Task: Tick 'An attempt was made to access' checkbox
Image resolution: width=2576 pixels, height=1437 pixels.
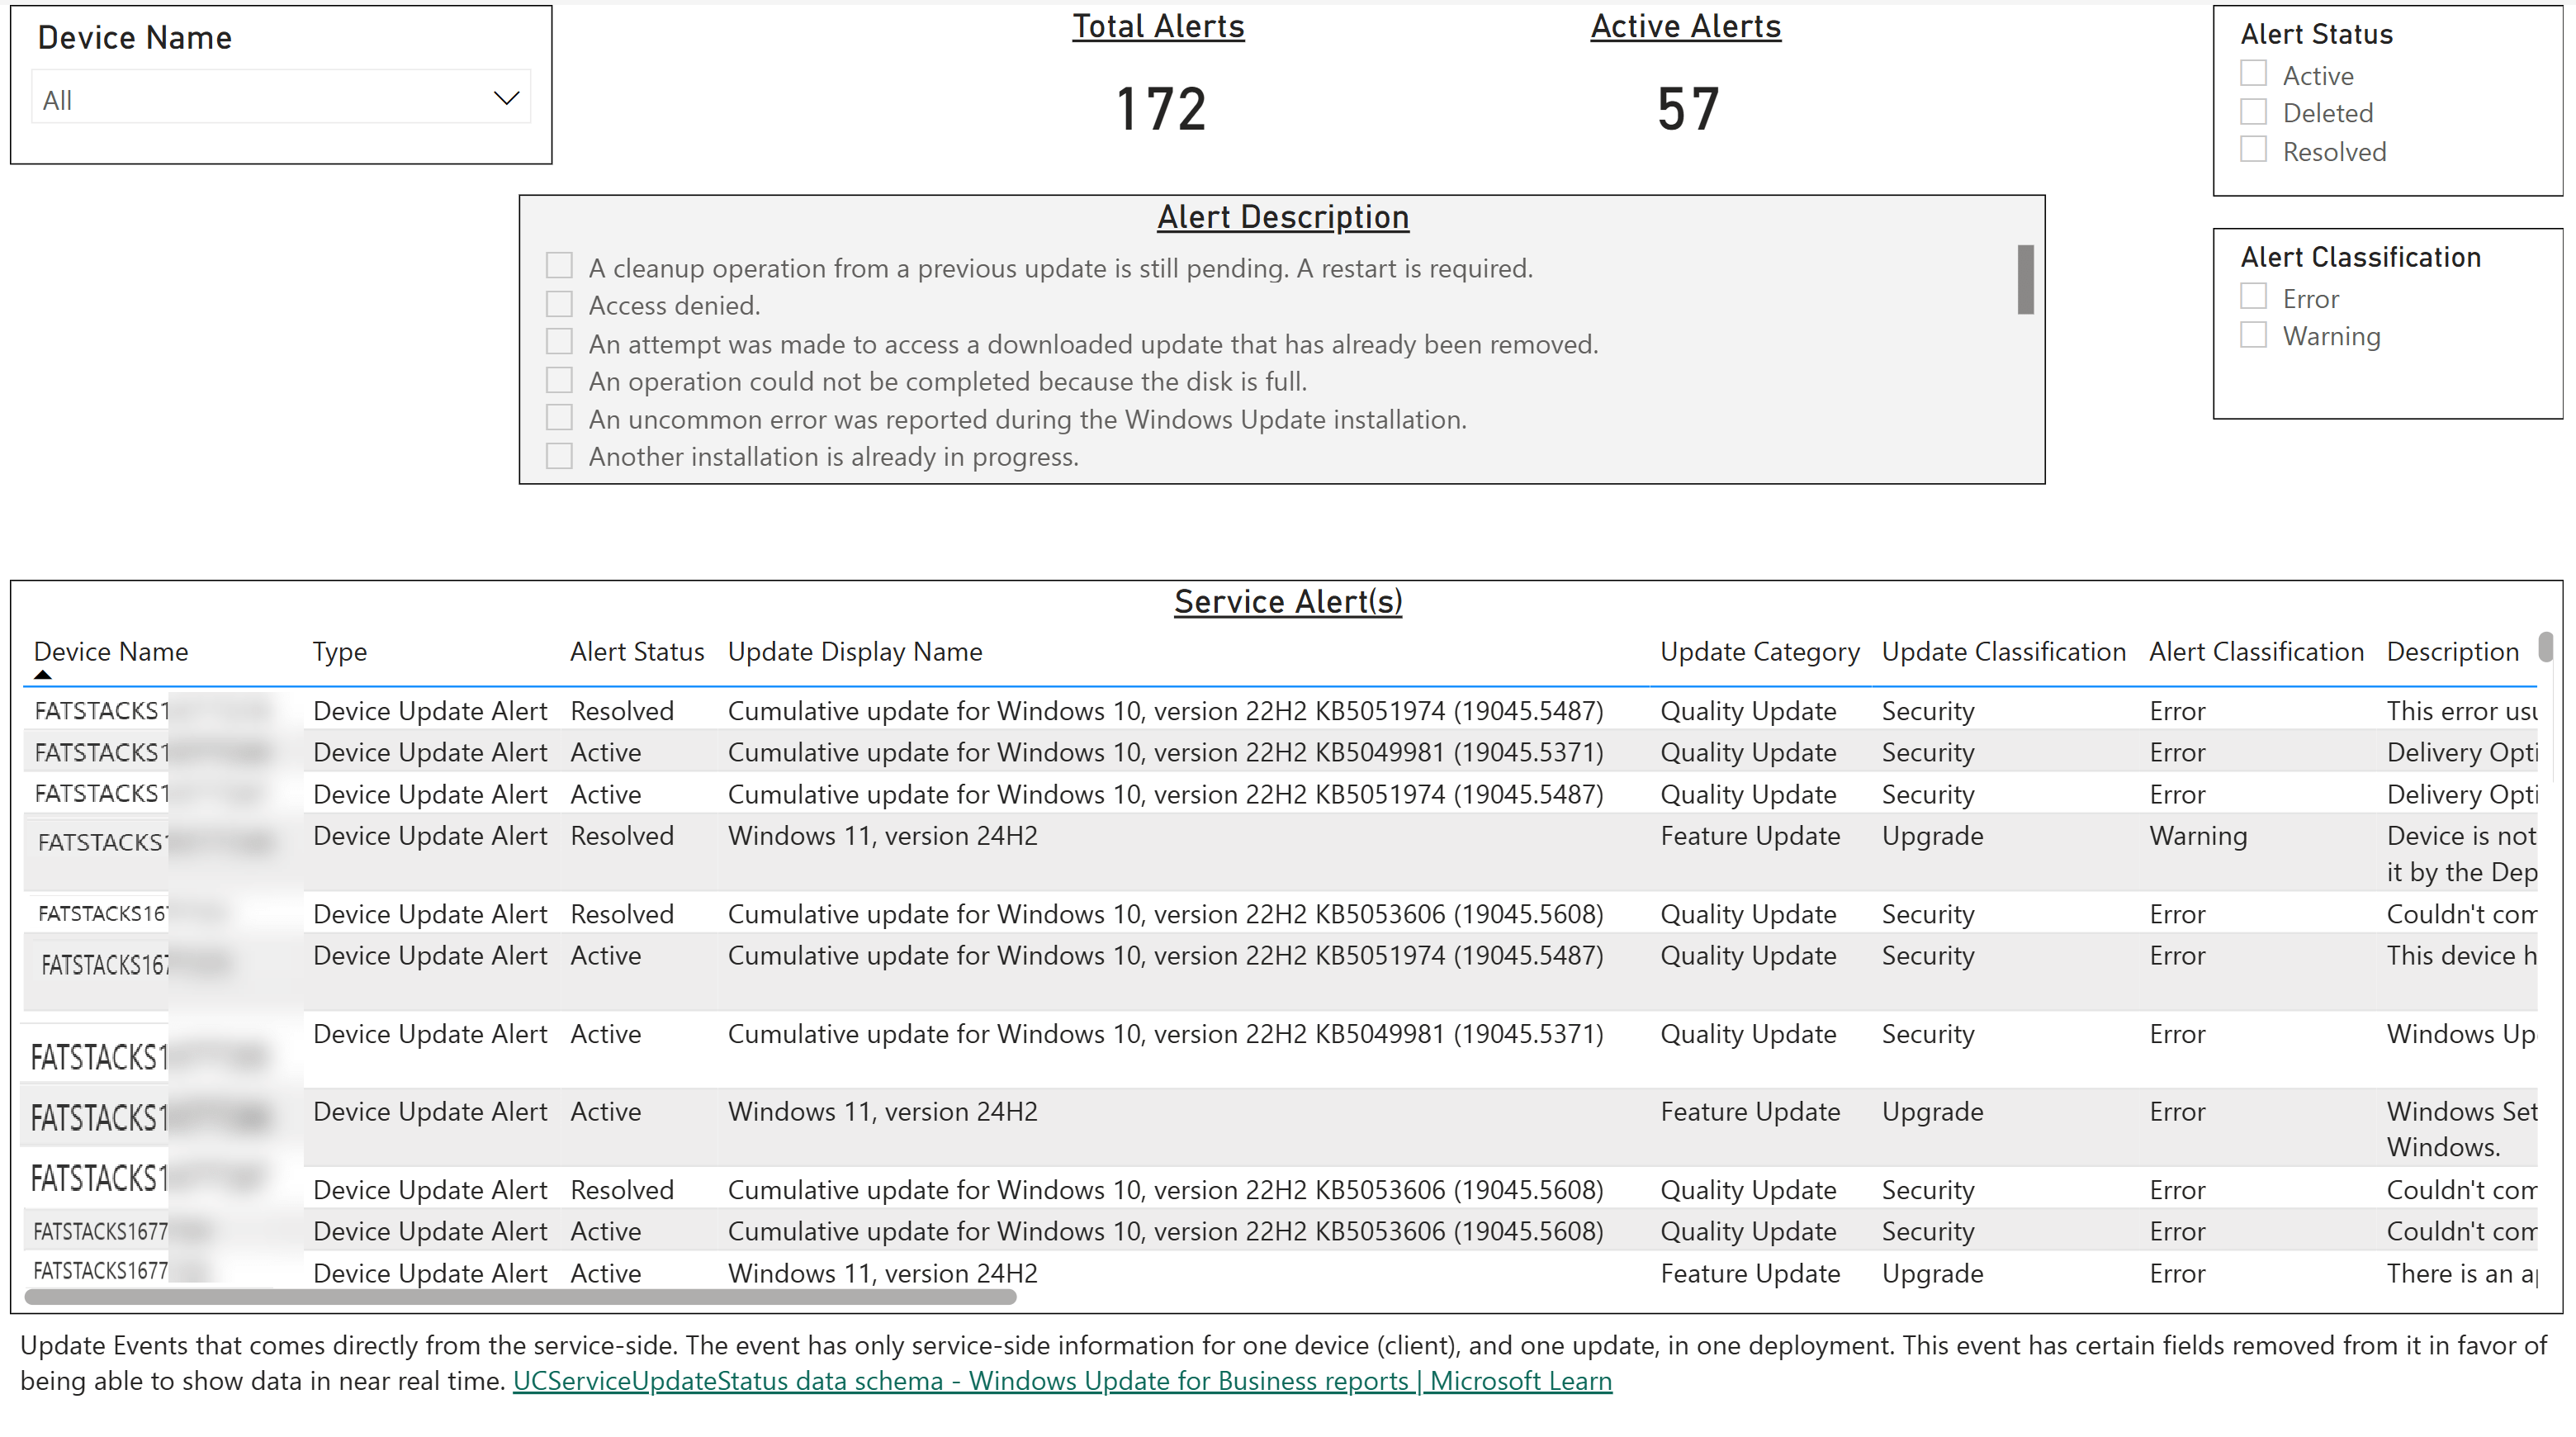Action: 559,342
